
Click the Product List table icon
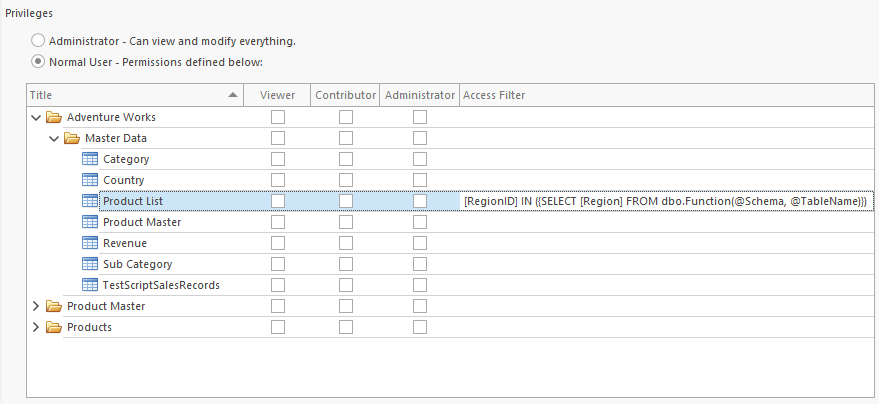click(x=90, y=201)
